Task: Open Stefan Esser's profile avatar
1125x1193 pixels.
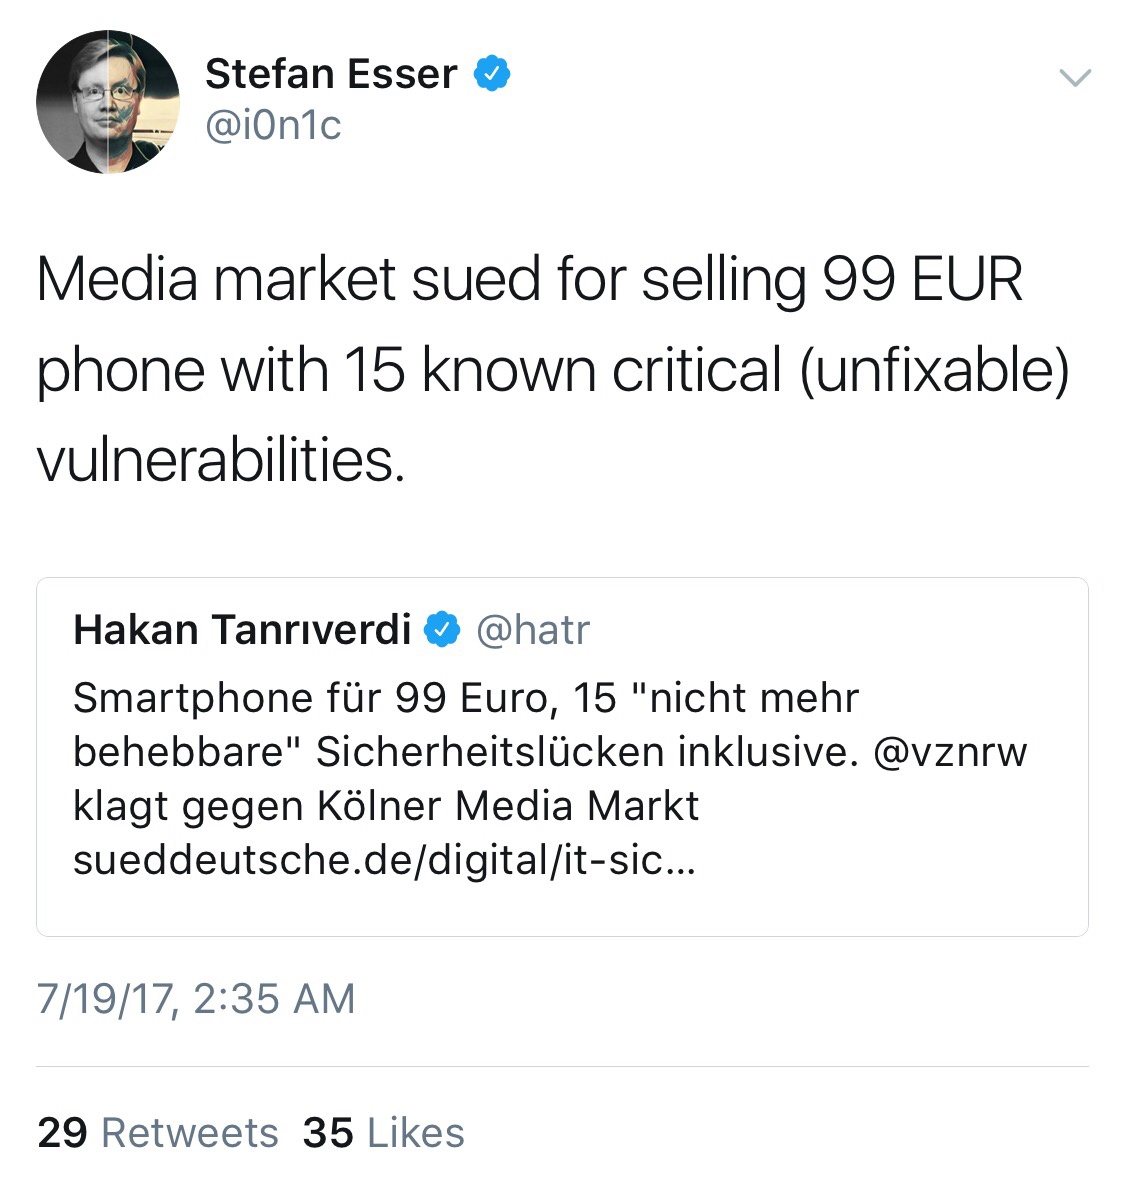Action: tap(108, 101)
